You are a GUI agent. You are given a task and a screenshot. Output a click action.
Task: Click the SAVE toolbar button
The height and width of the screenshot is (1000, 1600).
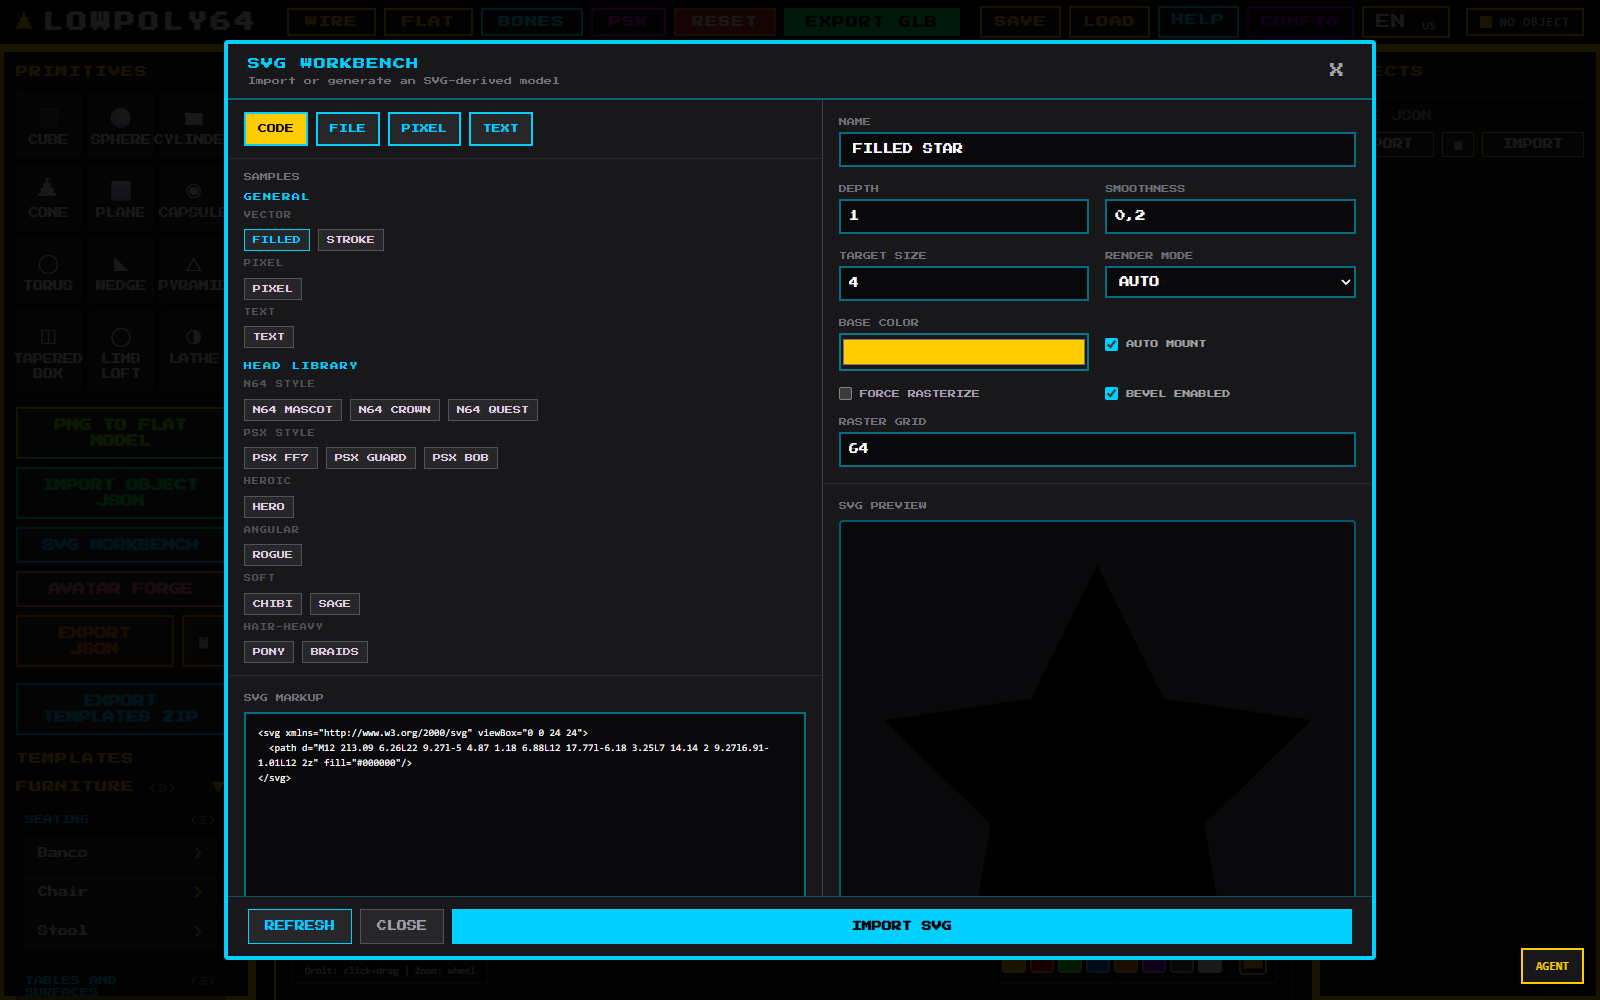click(x=1020, y=21)
